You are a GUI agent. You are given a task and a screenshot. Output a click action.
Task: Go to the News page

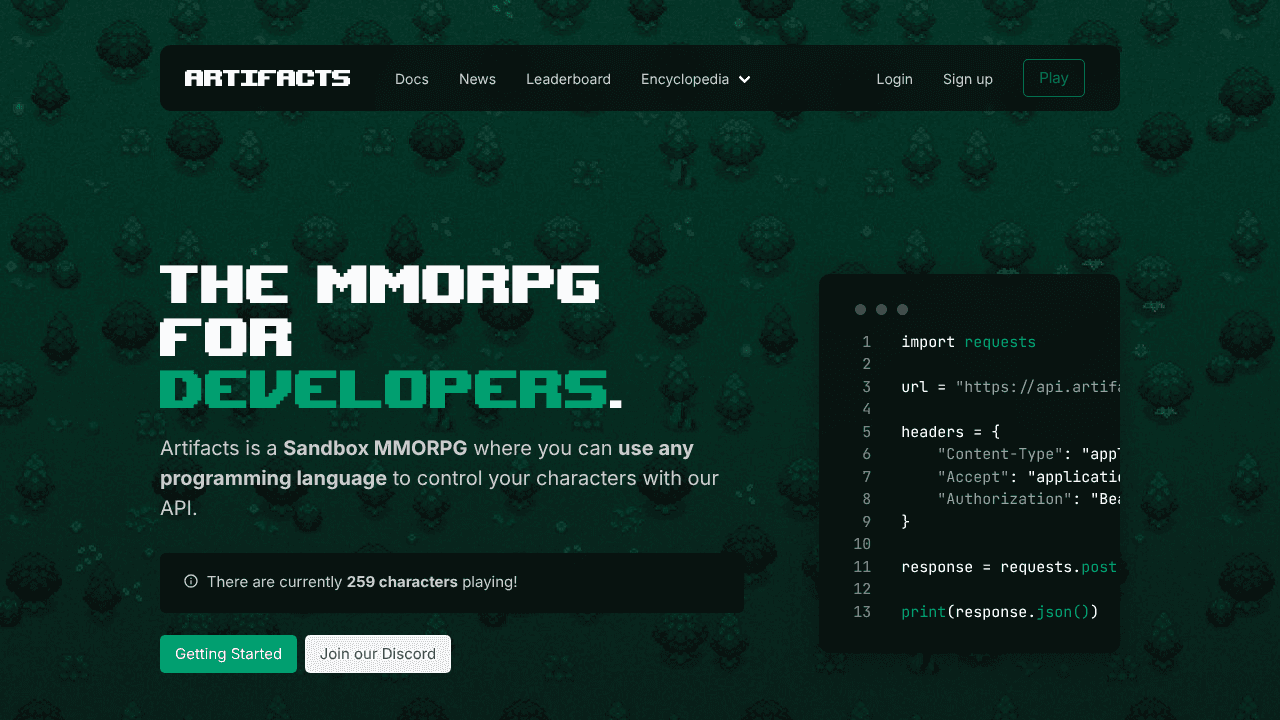pyautogui.click(x=477, y=79)
